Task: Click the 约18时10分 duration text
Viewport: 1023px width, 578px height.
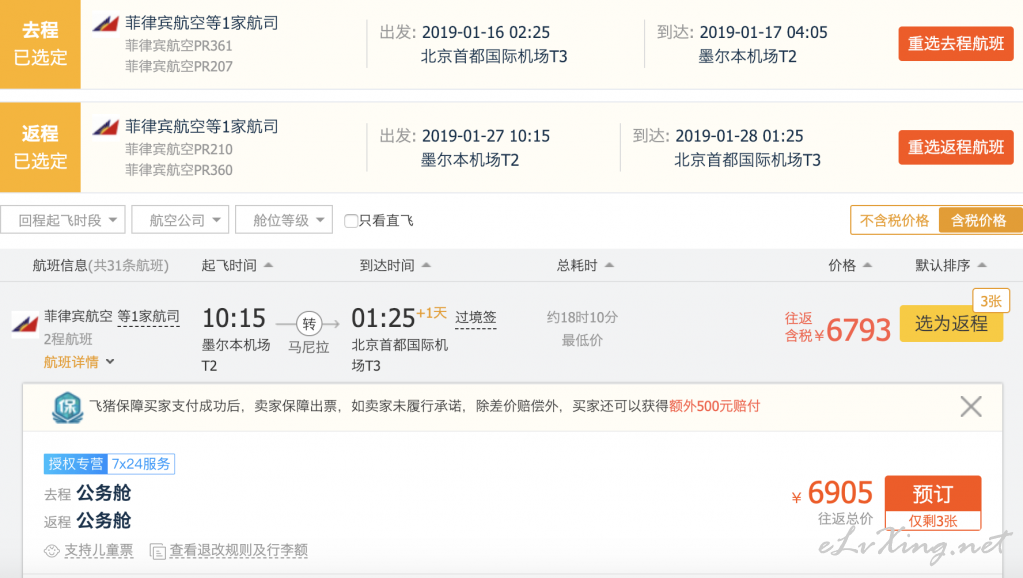Action: (582, 318)
